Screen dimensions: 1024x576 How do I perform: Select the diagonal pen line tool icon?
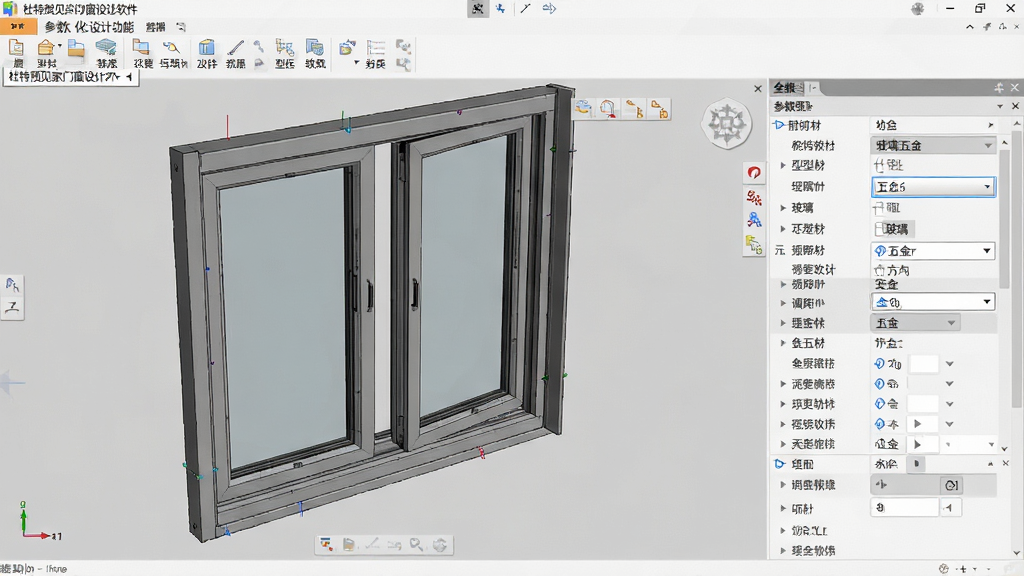(235, 48)
